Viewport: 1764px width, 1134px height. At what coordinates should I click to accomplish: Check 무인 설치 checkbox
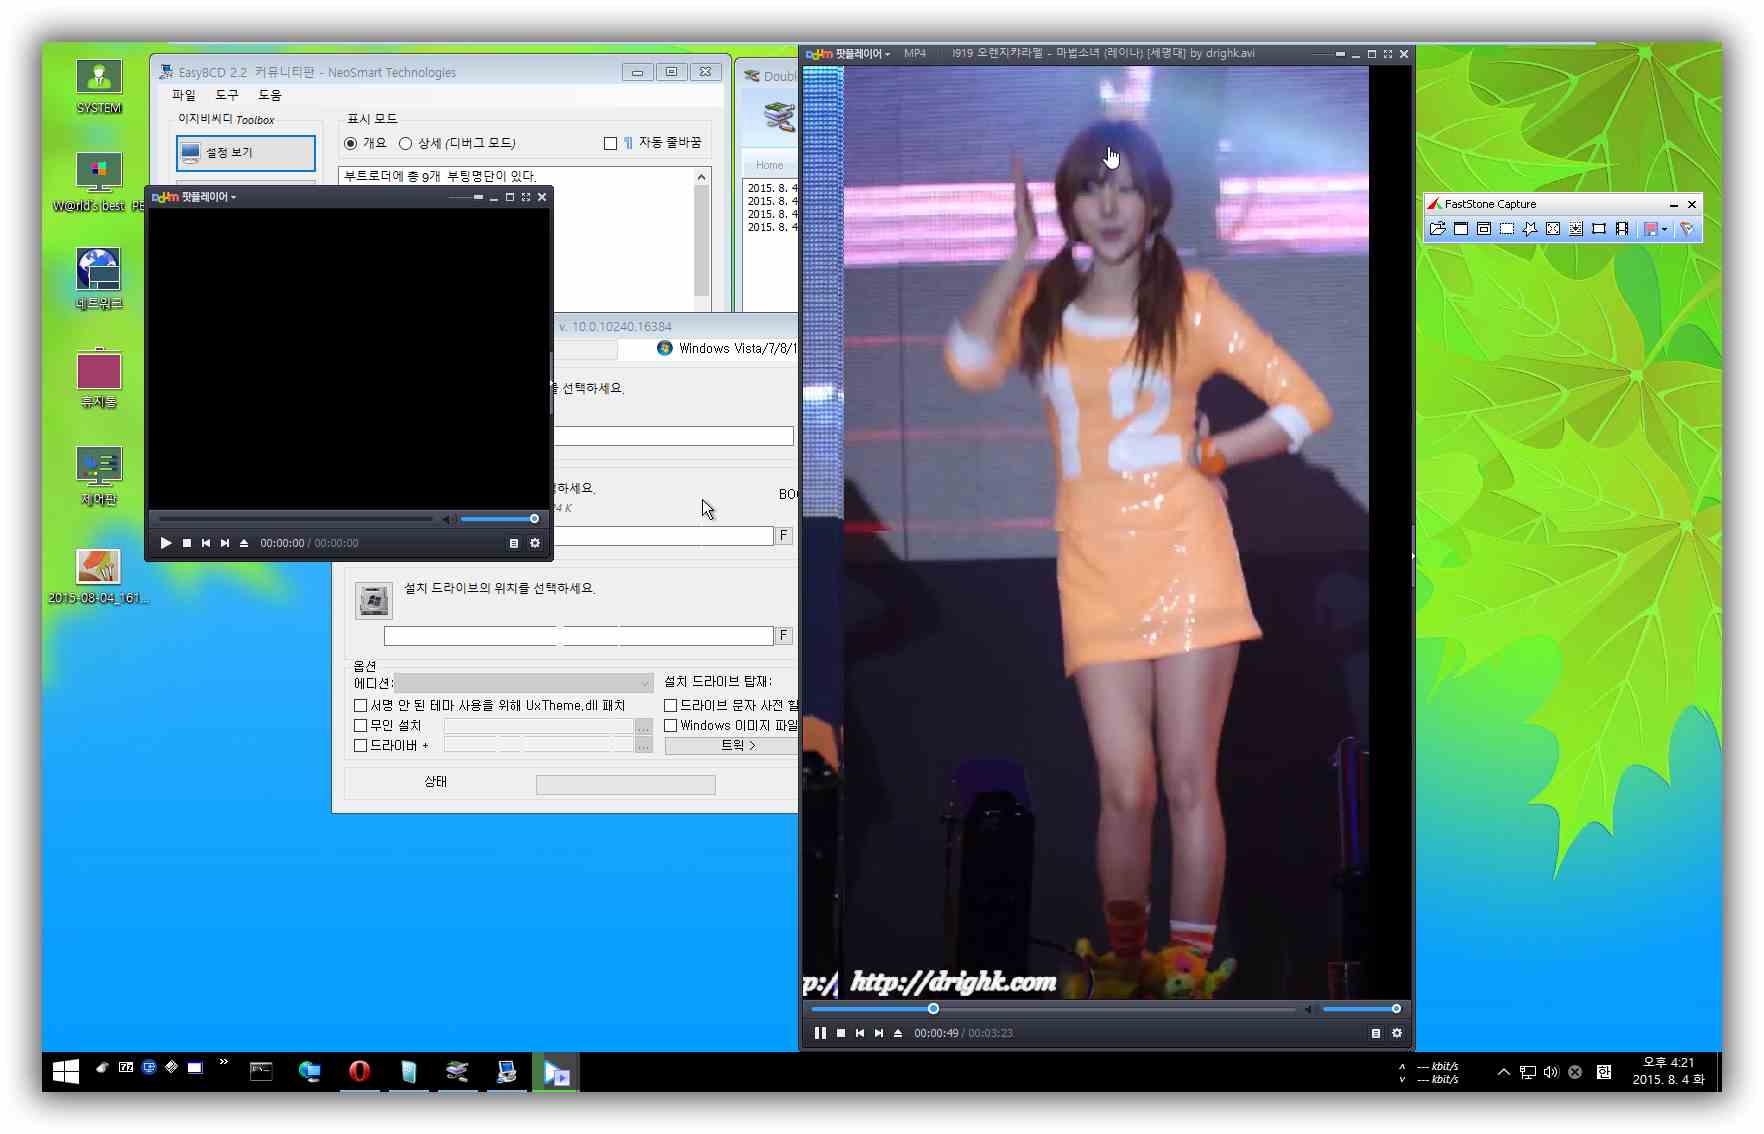[361, 725]
